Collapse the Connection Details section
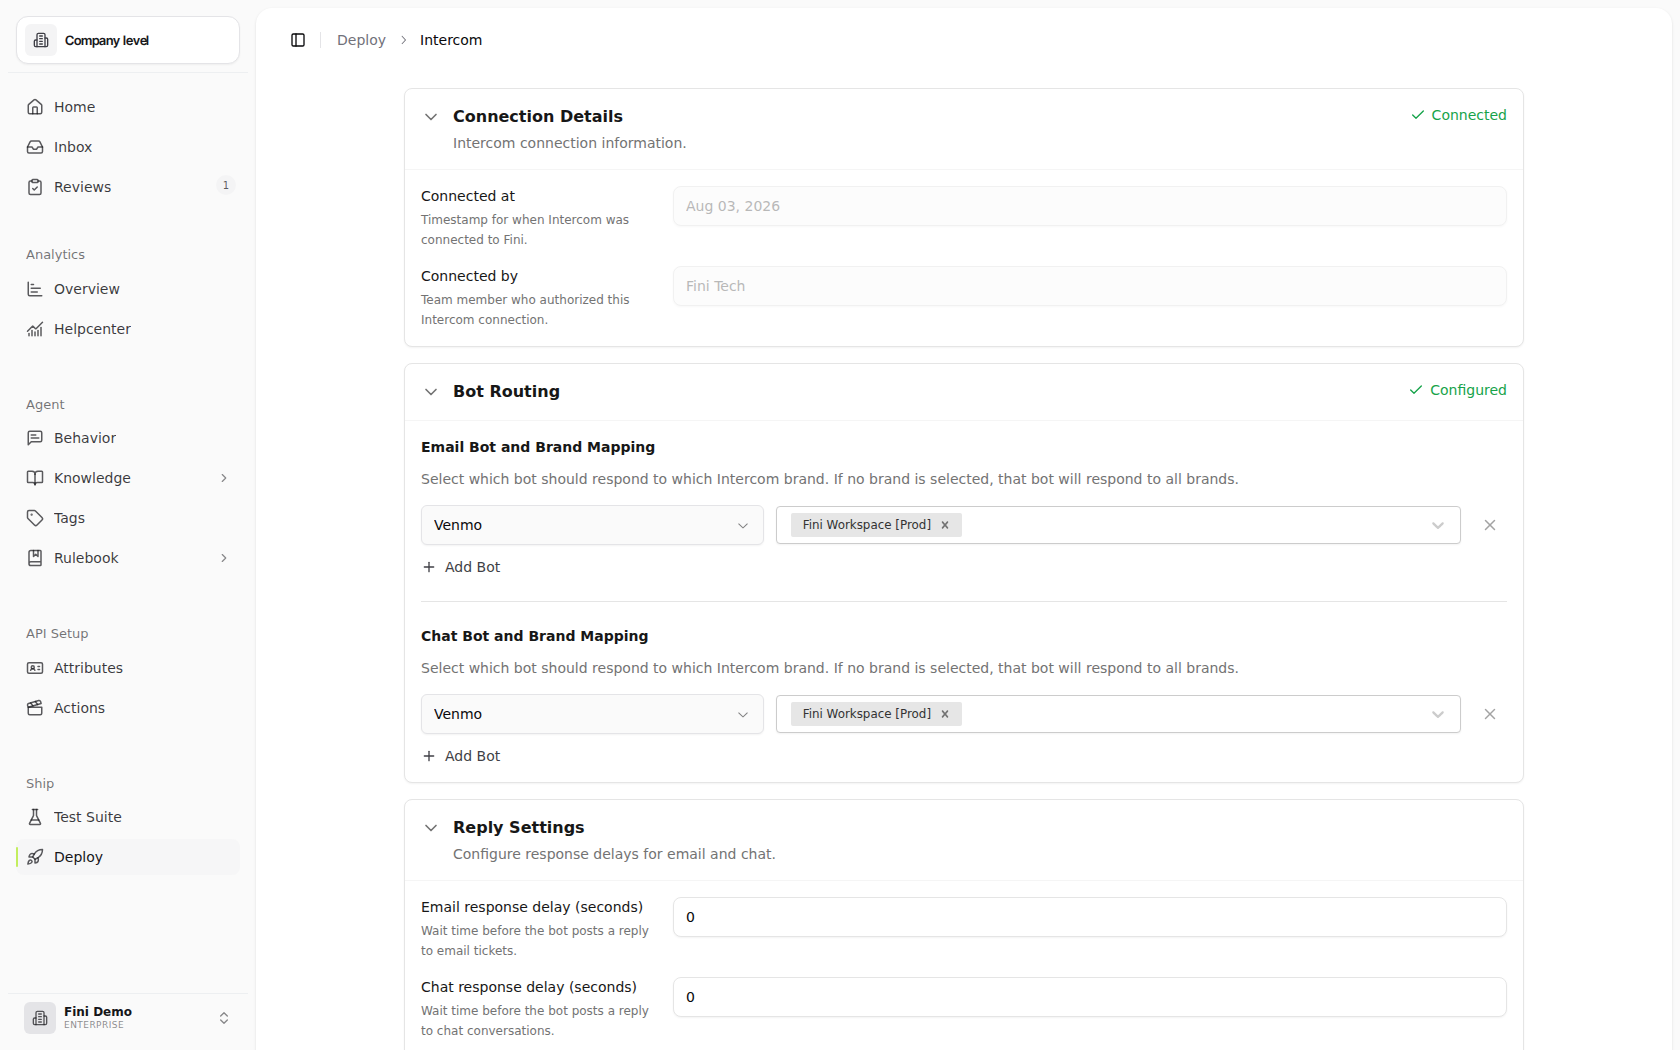Image resolution: width=1680 pixels, height=1050 pixels. tap(431, 117)
